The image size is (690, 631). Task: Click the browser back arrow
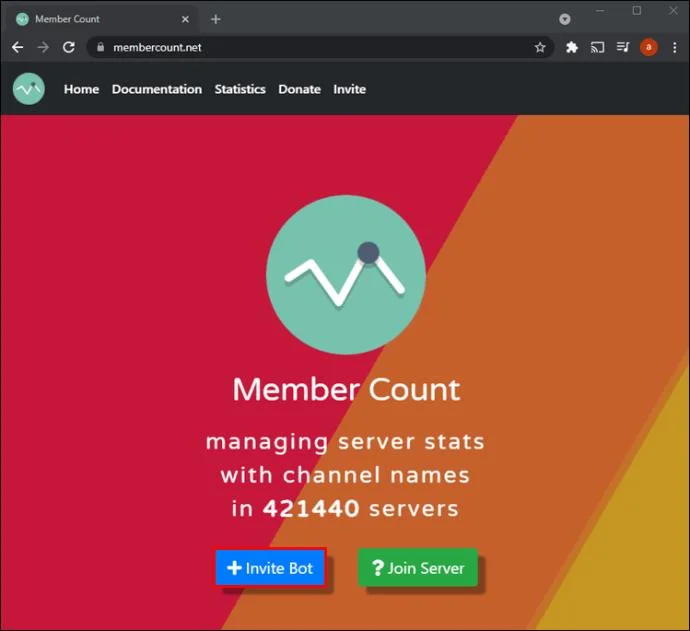pos(18,47)
